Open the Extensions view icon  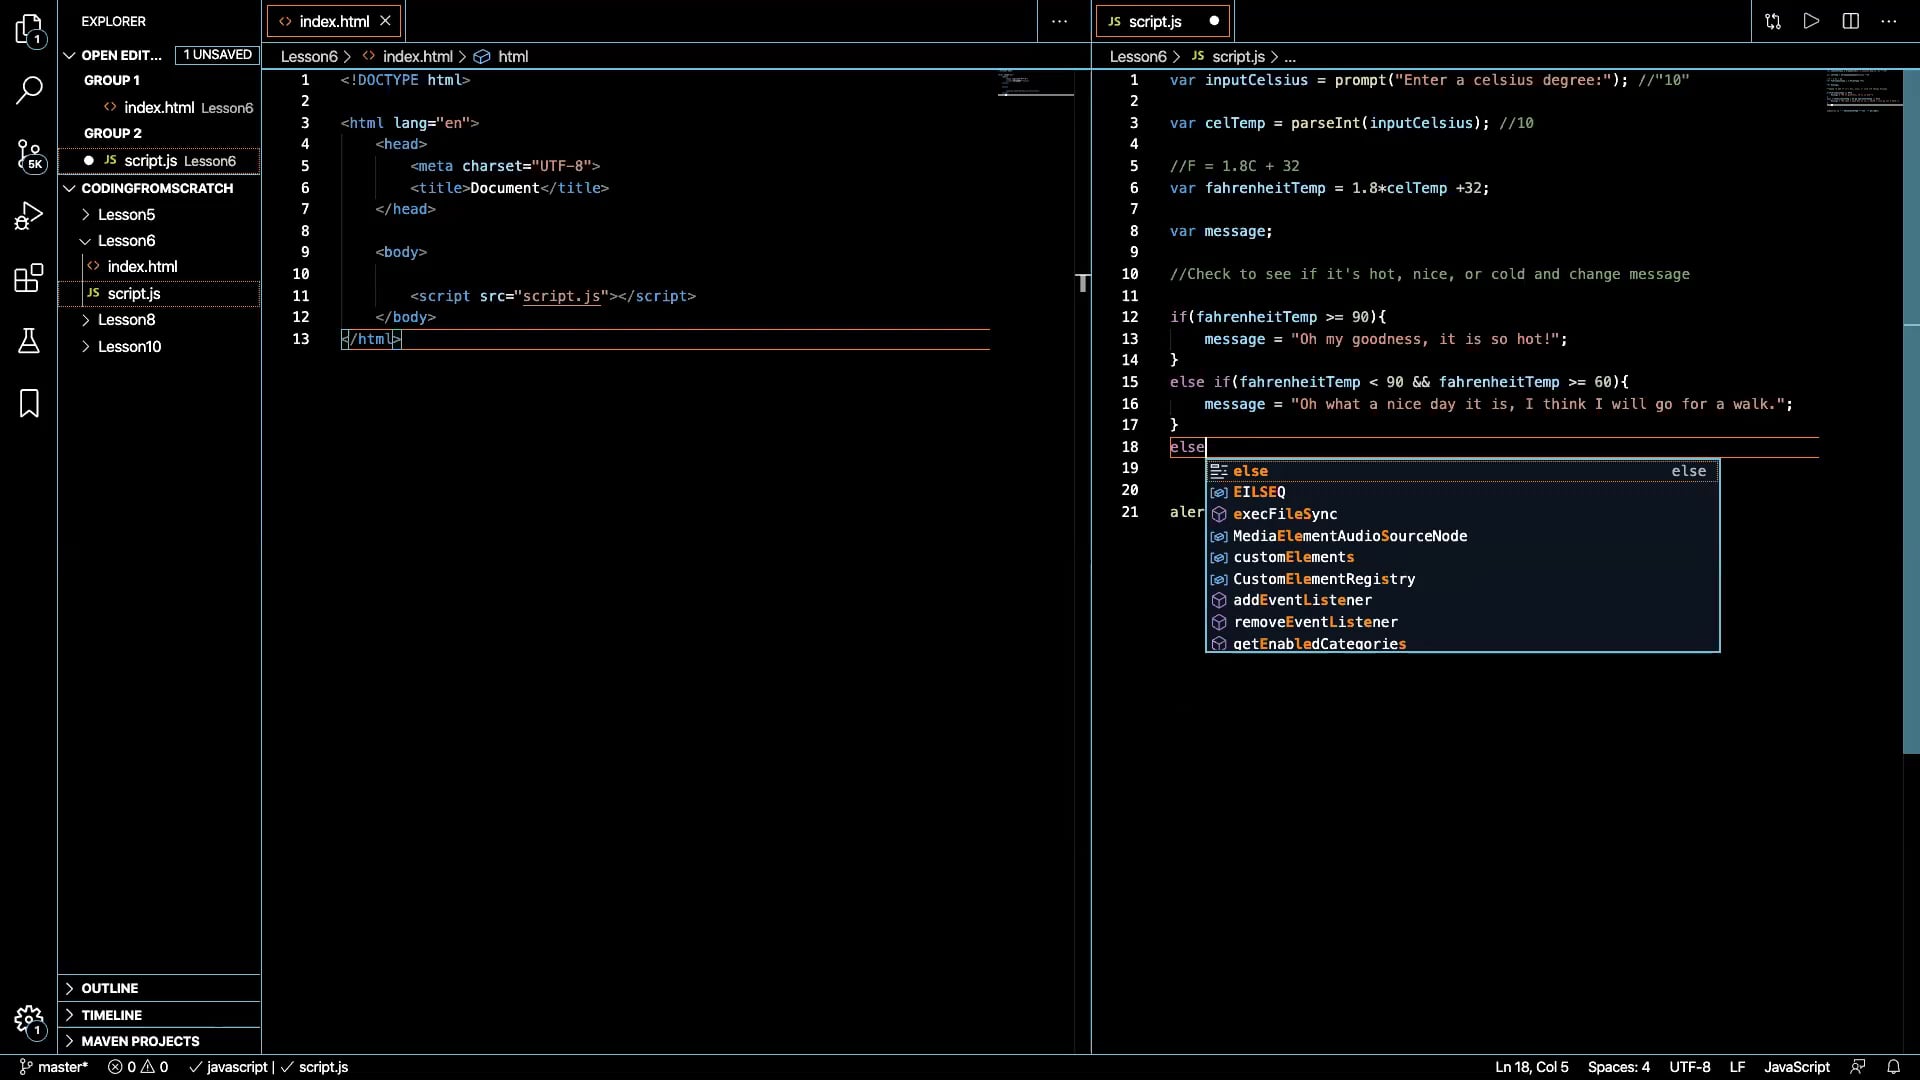coord(29,278)
